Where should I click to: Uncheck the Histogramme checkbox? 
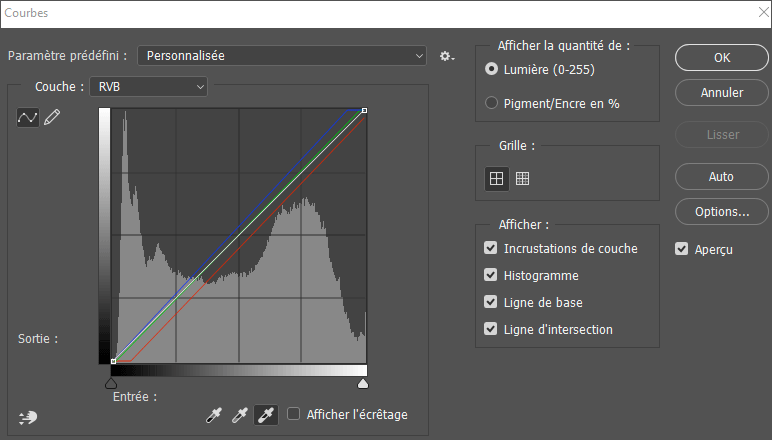[x=491, y=275]
